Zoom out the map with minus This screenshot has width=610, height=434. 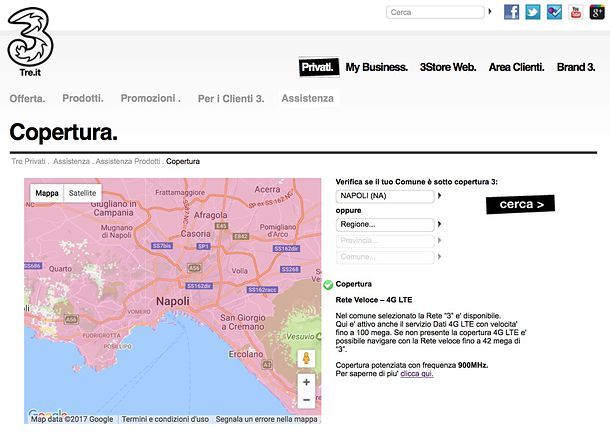pos(306,400)
